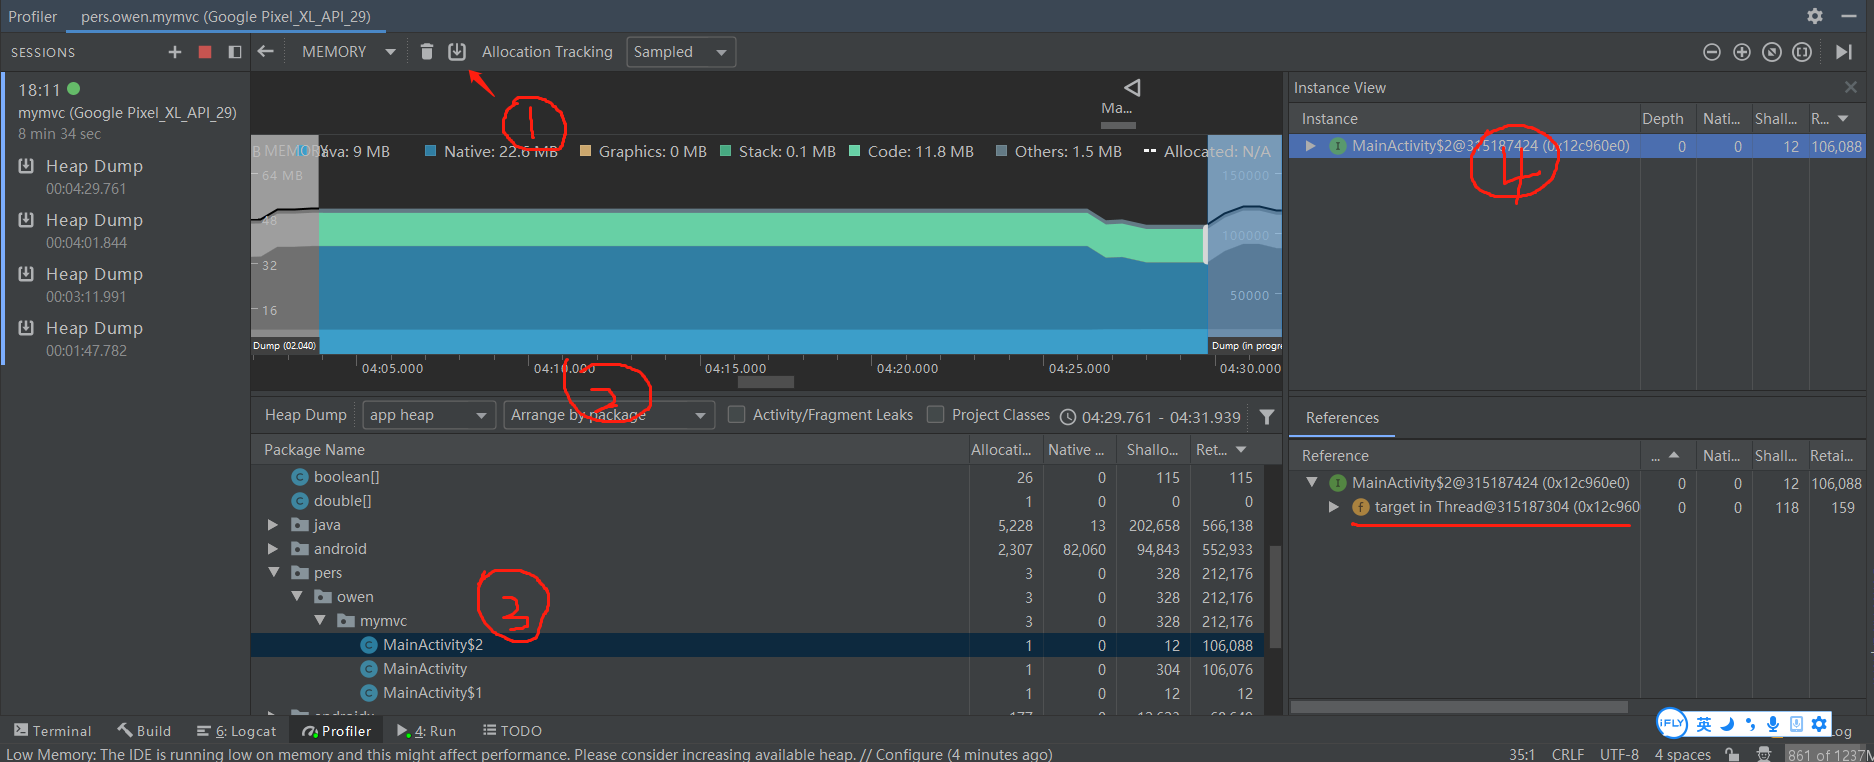Open profiler settings gear icon
The image size is (1874, 762).
coord(1815,16)
